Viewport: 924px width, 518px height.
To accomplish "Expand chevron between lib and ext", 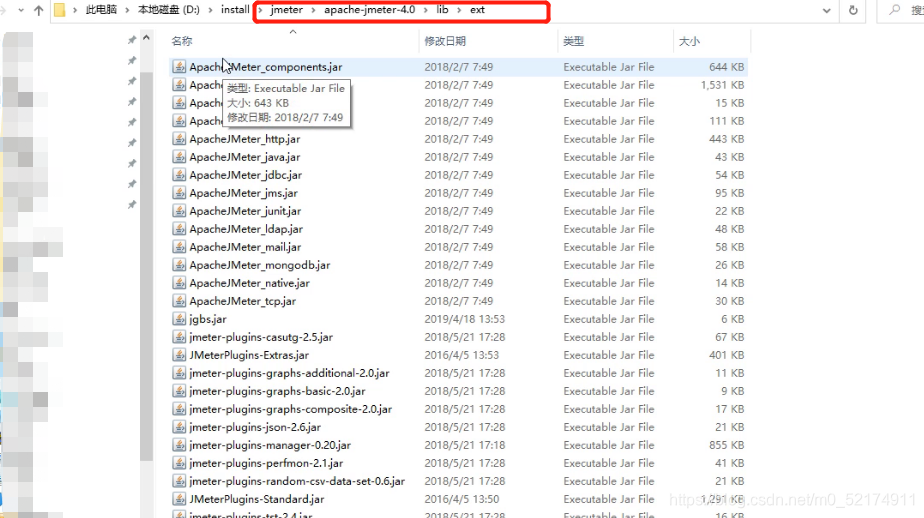I will [x=459, y=10].
